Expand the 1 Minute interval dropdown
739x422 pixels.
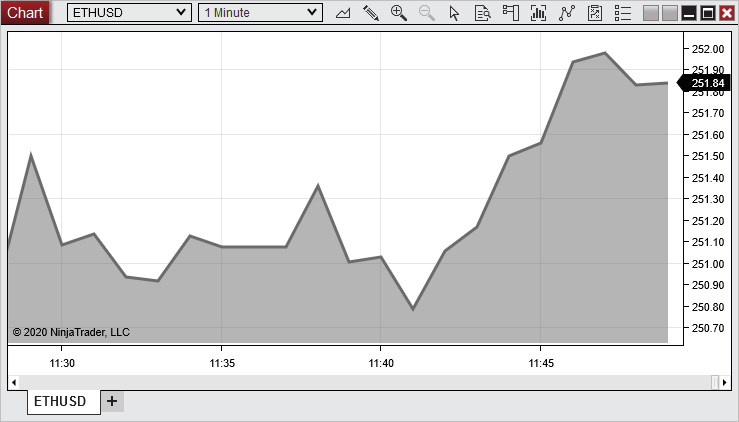point(312,13)
